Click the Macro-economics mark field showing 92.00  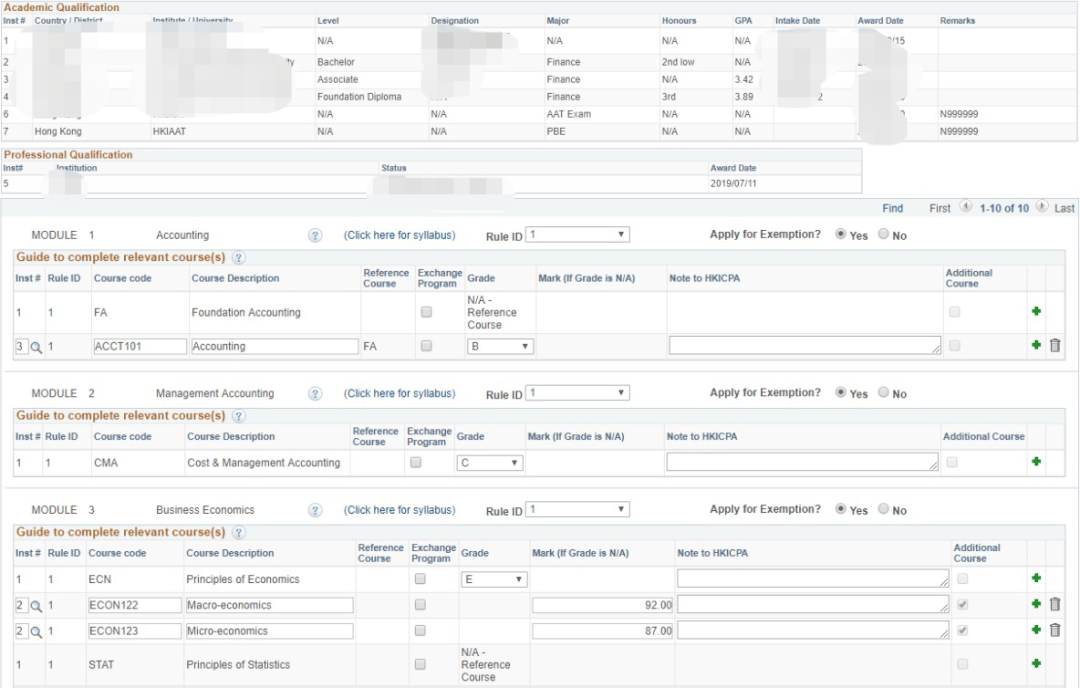[x=603, y=605]
